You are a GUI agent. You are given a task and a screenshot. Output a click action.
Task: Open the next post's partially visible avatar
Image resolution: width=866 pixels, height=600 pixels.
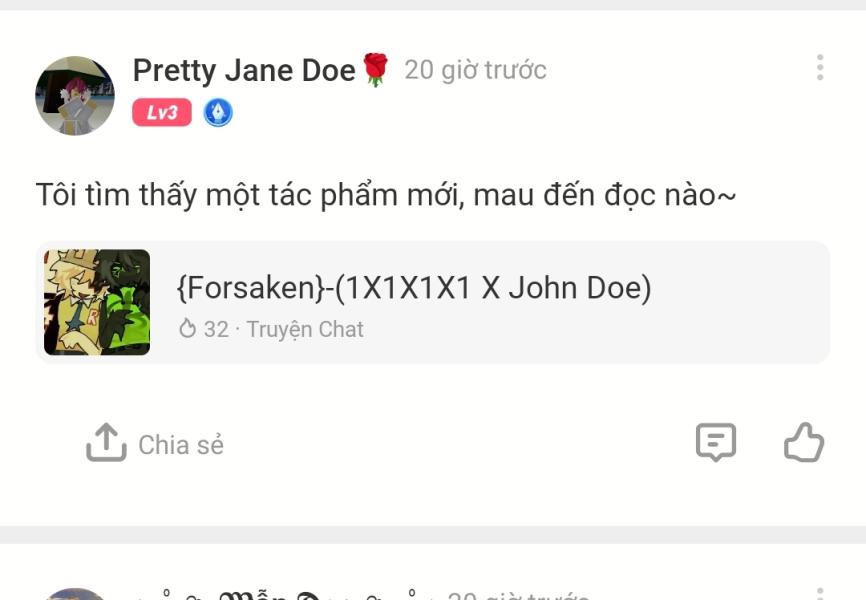pyautogui.click(x=75, y=594)
